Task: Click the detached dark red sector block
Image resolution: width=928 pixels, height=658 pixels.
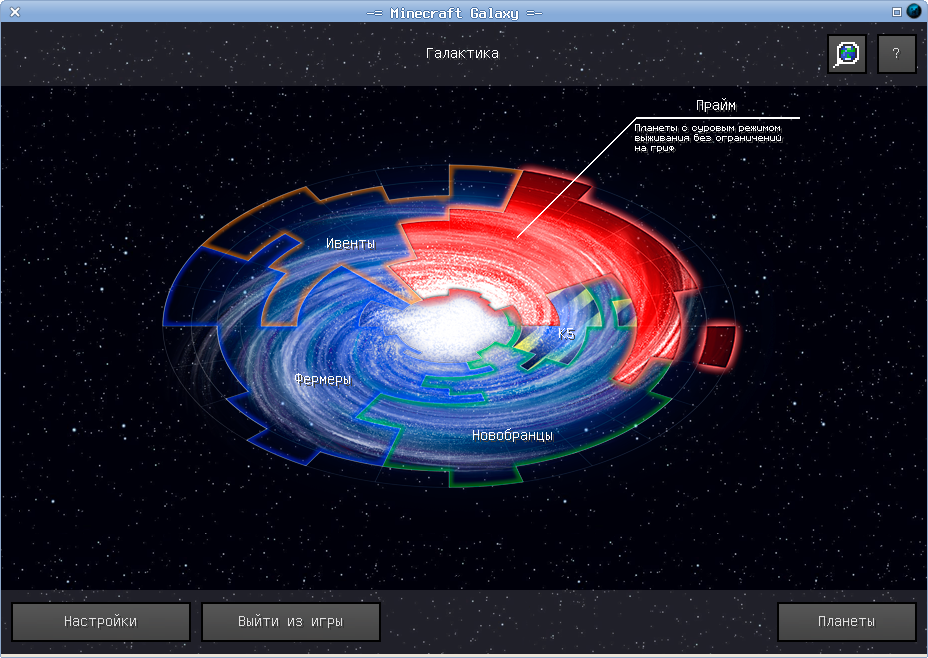Action: point(717,346)
